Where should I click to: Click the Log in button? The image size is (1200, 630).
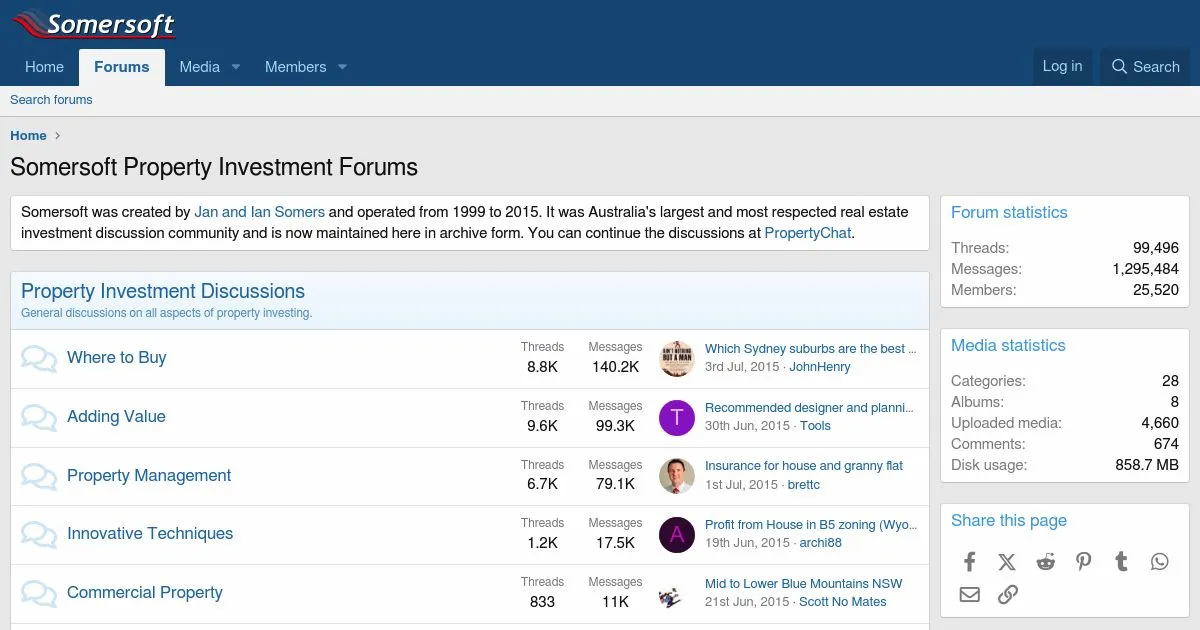[x=1062, y=66]
